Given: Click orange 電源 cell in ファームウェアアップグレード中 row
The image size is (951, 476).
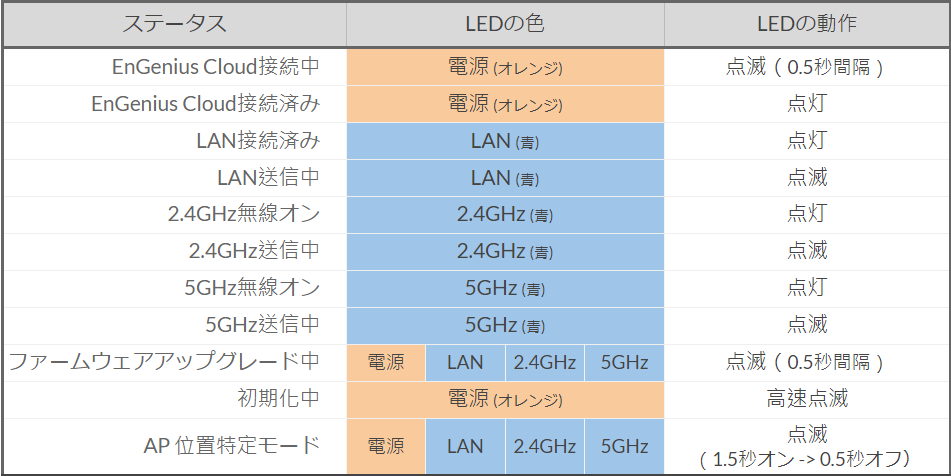Looking at the screenshot, I should point(386,362).
